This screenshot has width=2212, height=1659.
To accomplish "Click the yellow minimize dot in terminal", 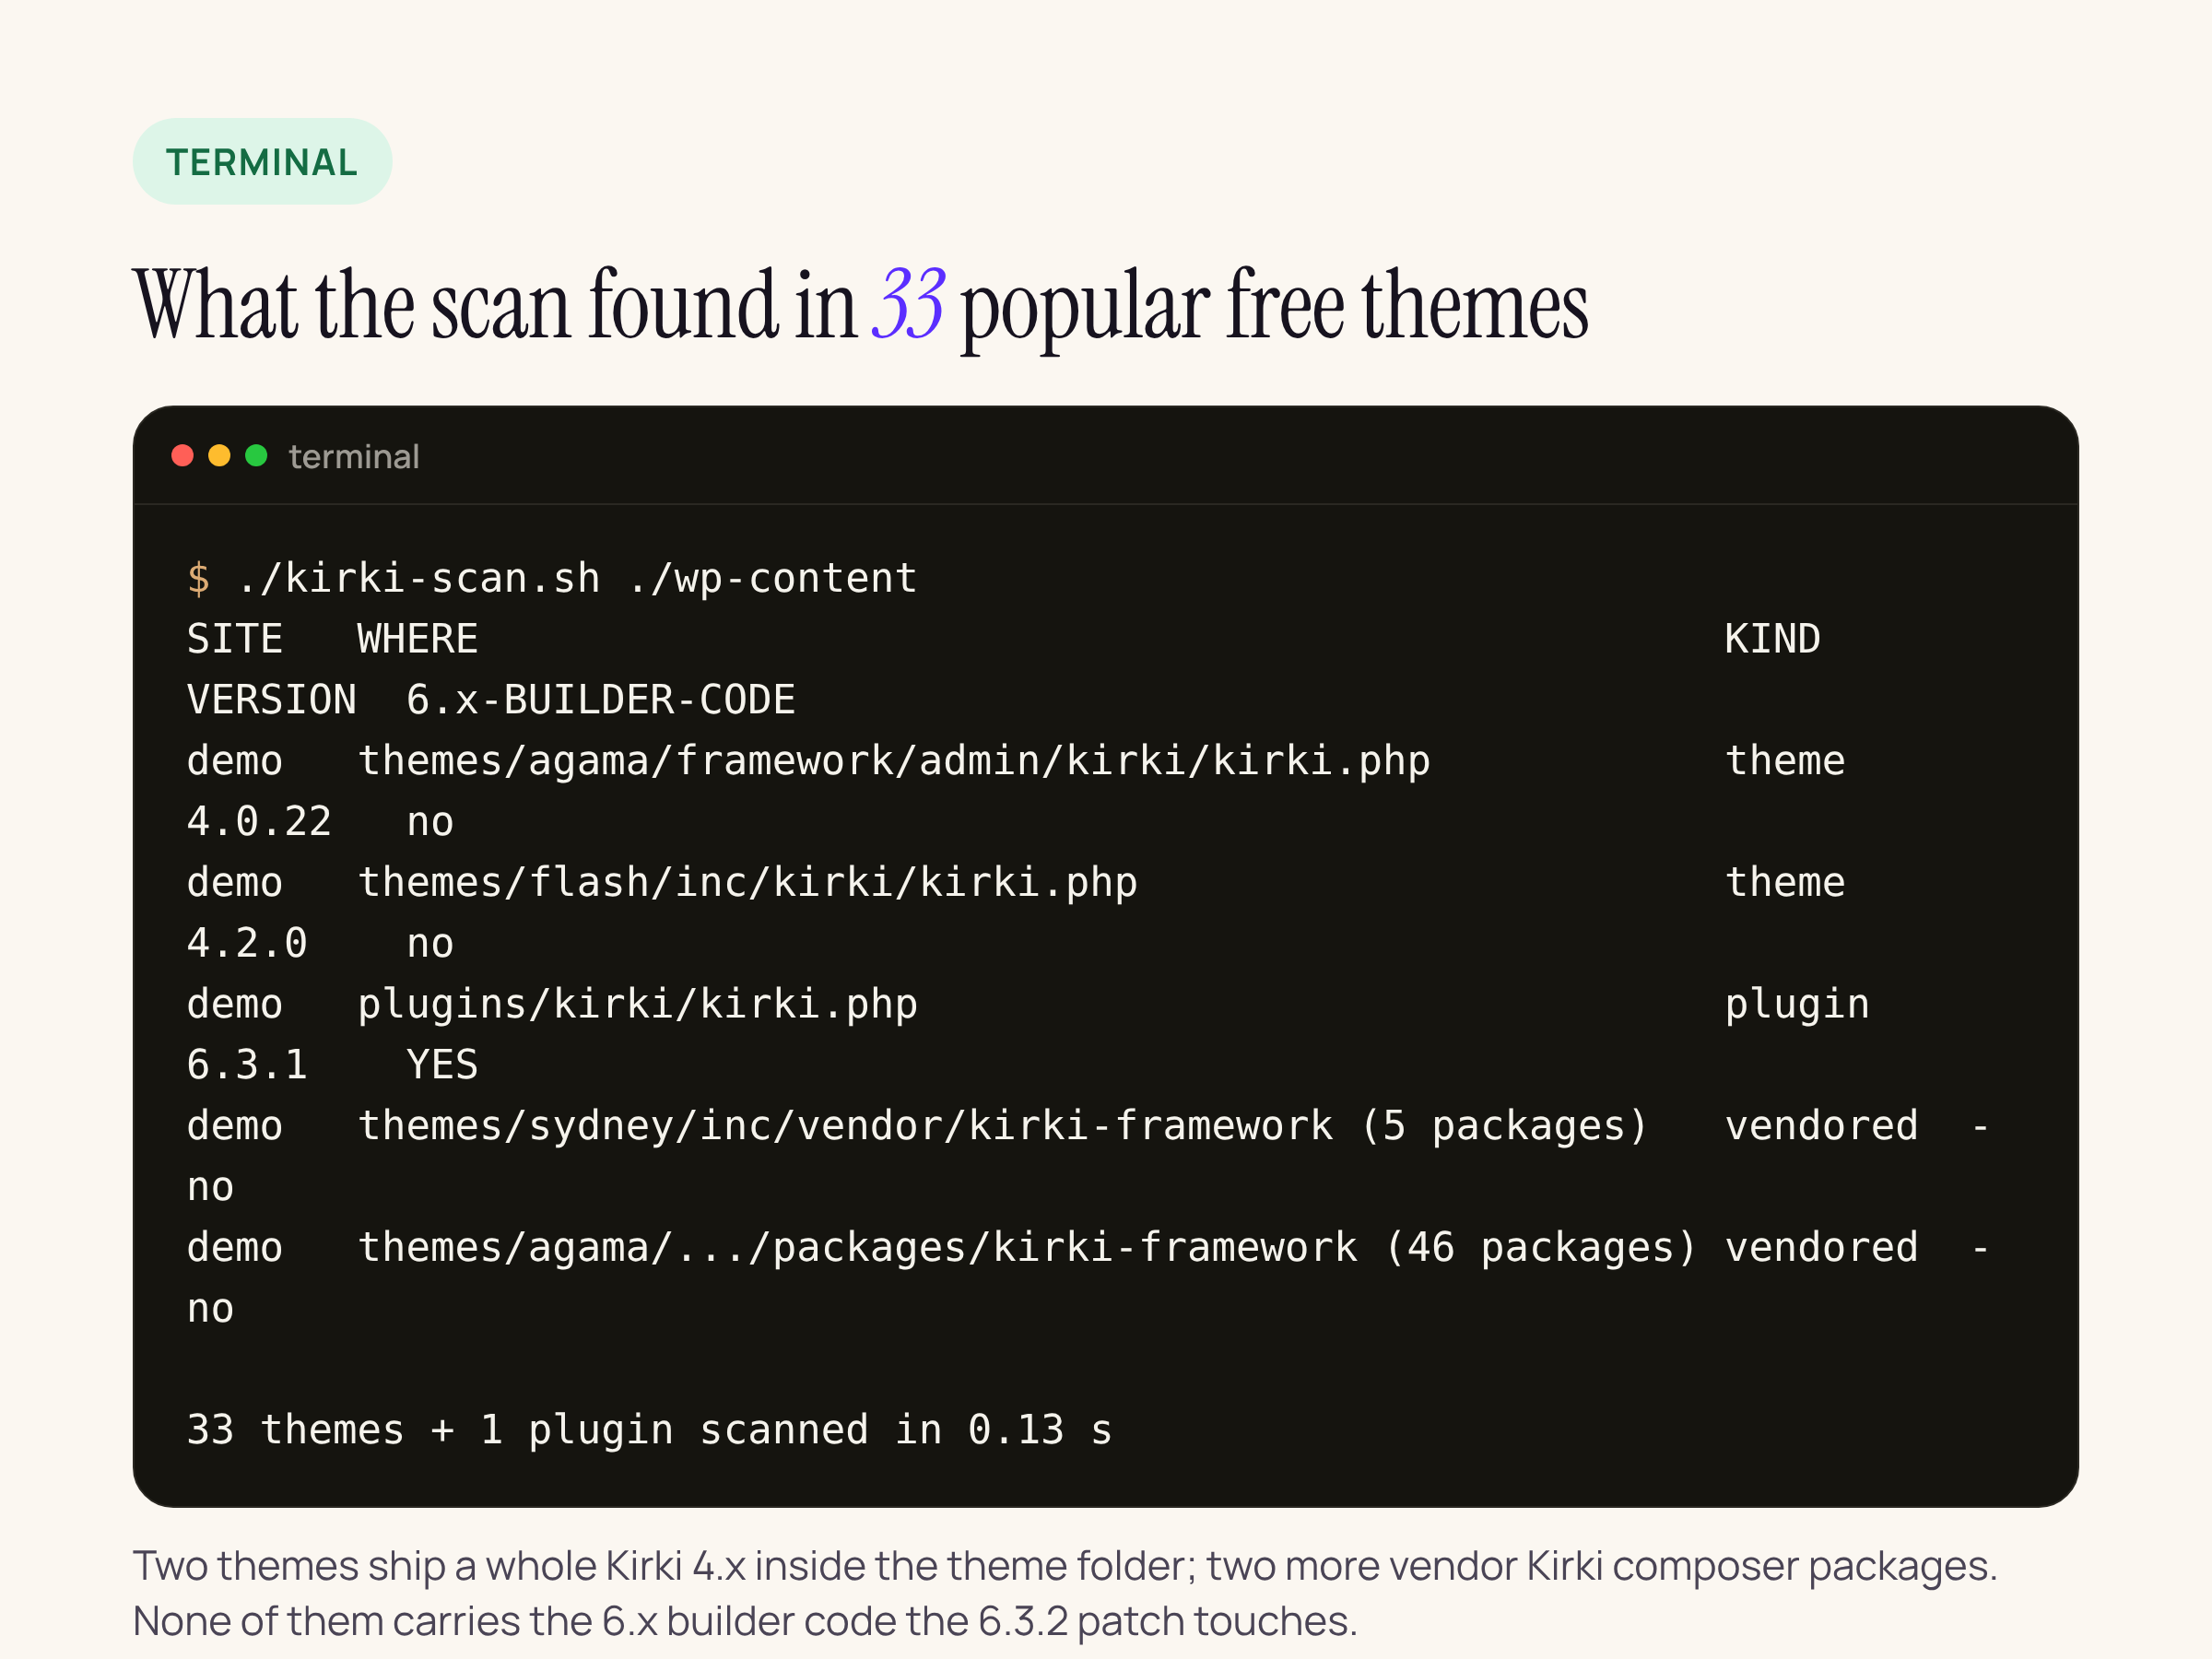I will 219,456.
